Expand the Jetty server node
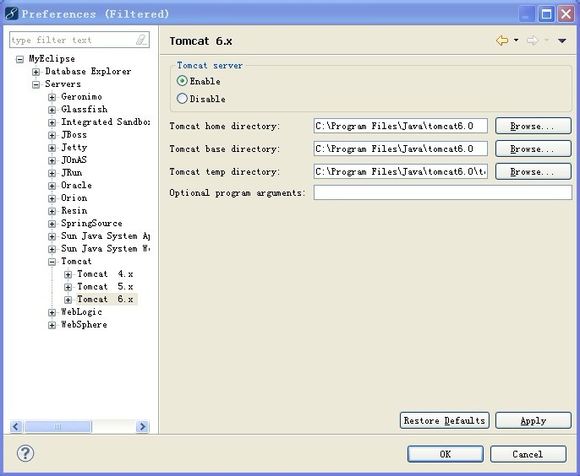Image resolution: width=580 pixels, height=476 pixels. (x=52, y=148)
